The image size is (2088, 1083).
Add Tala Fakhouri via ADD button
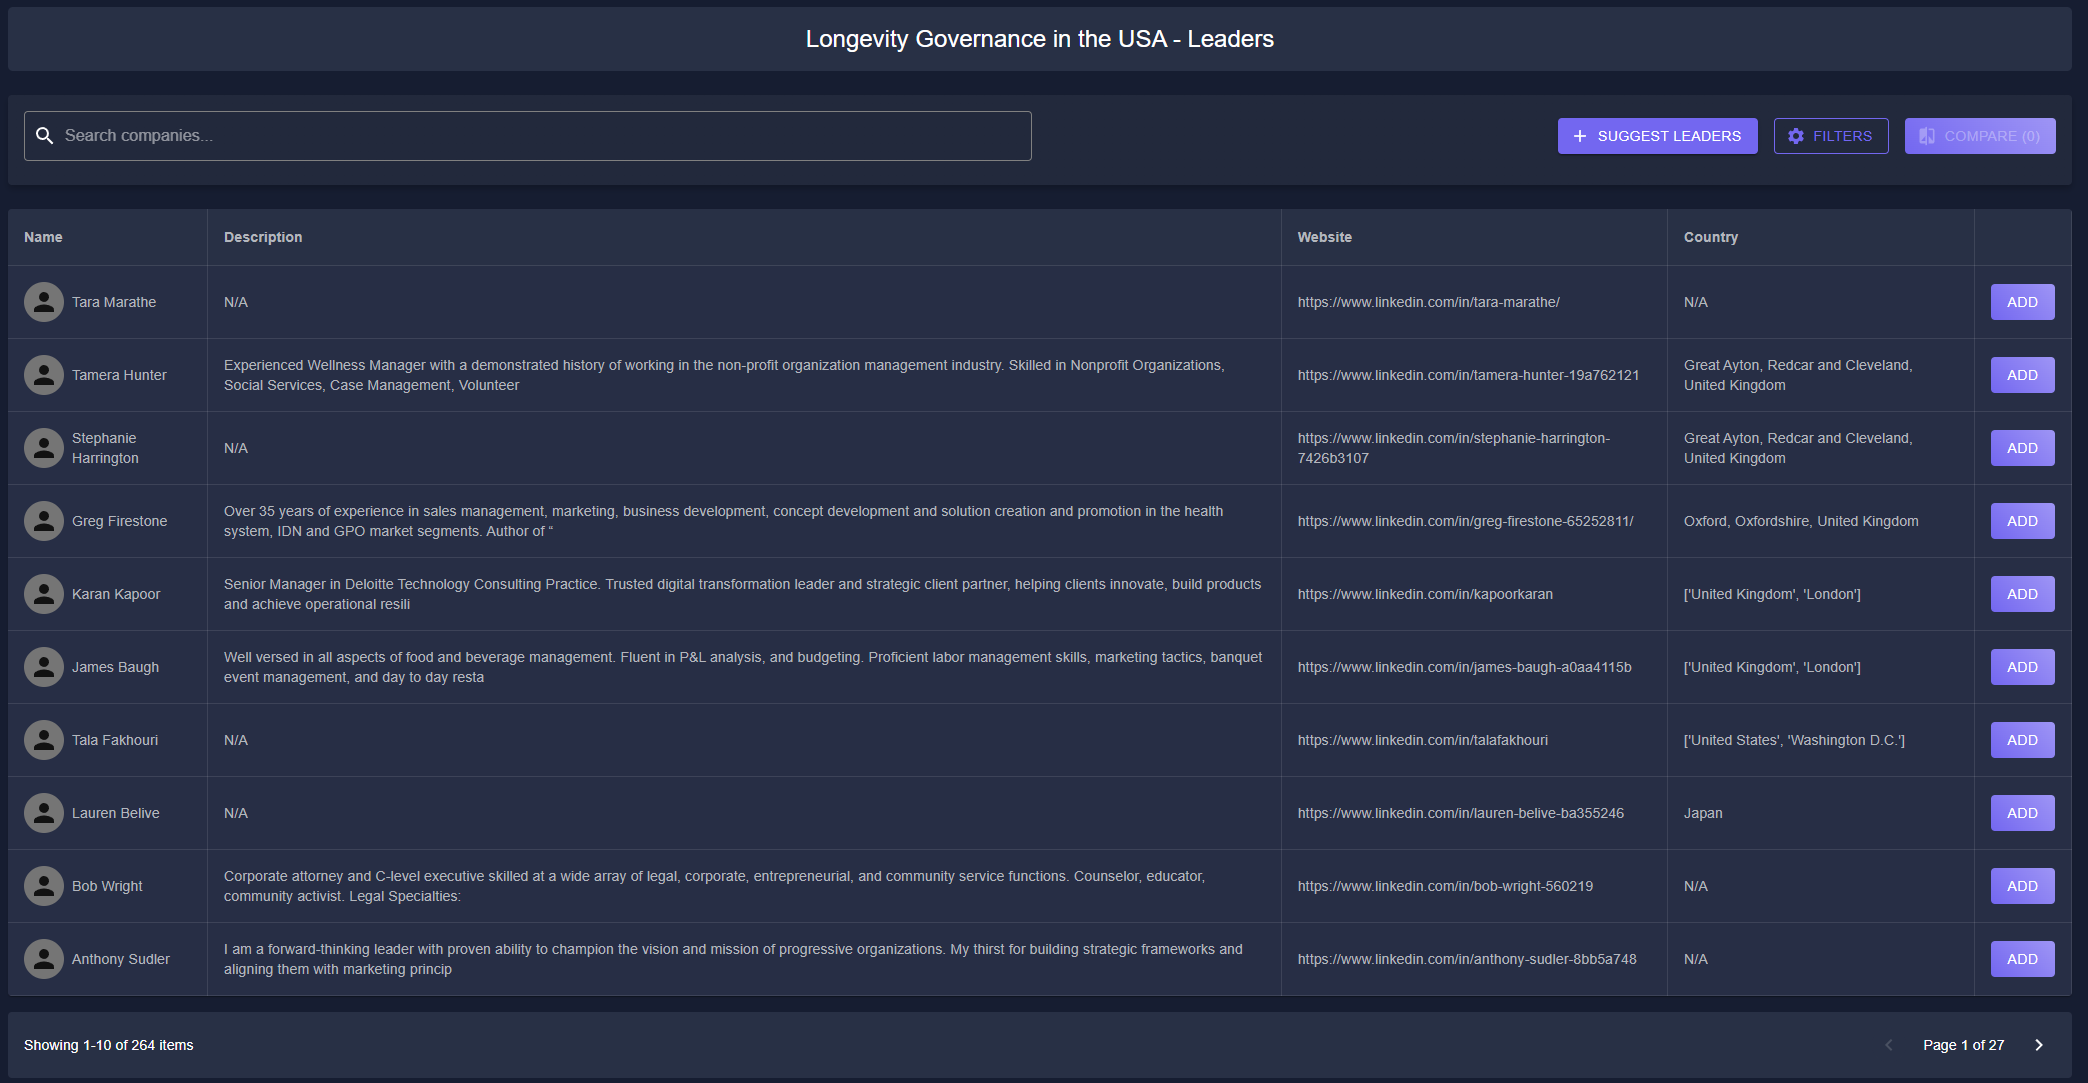tap(2021, 740)
